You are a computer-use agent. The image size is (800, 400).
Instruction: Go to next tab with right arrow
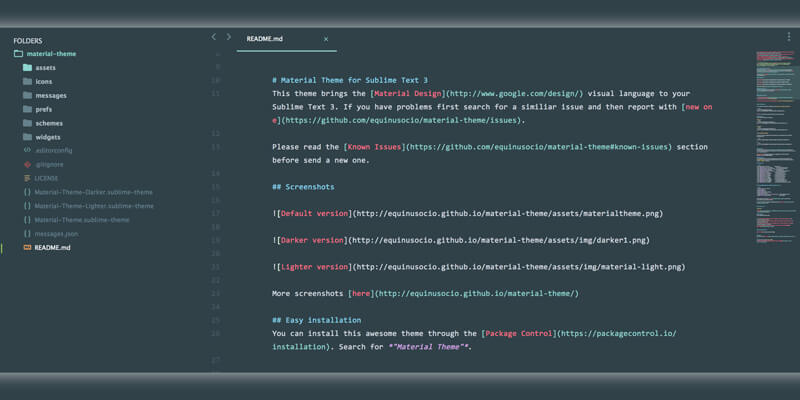point(229,37)
